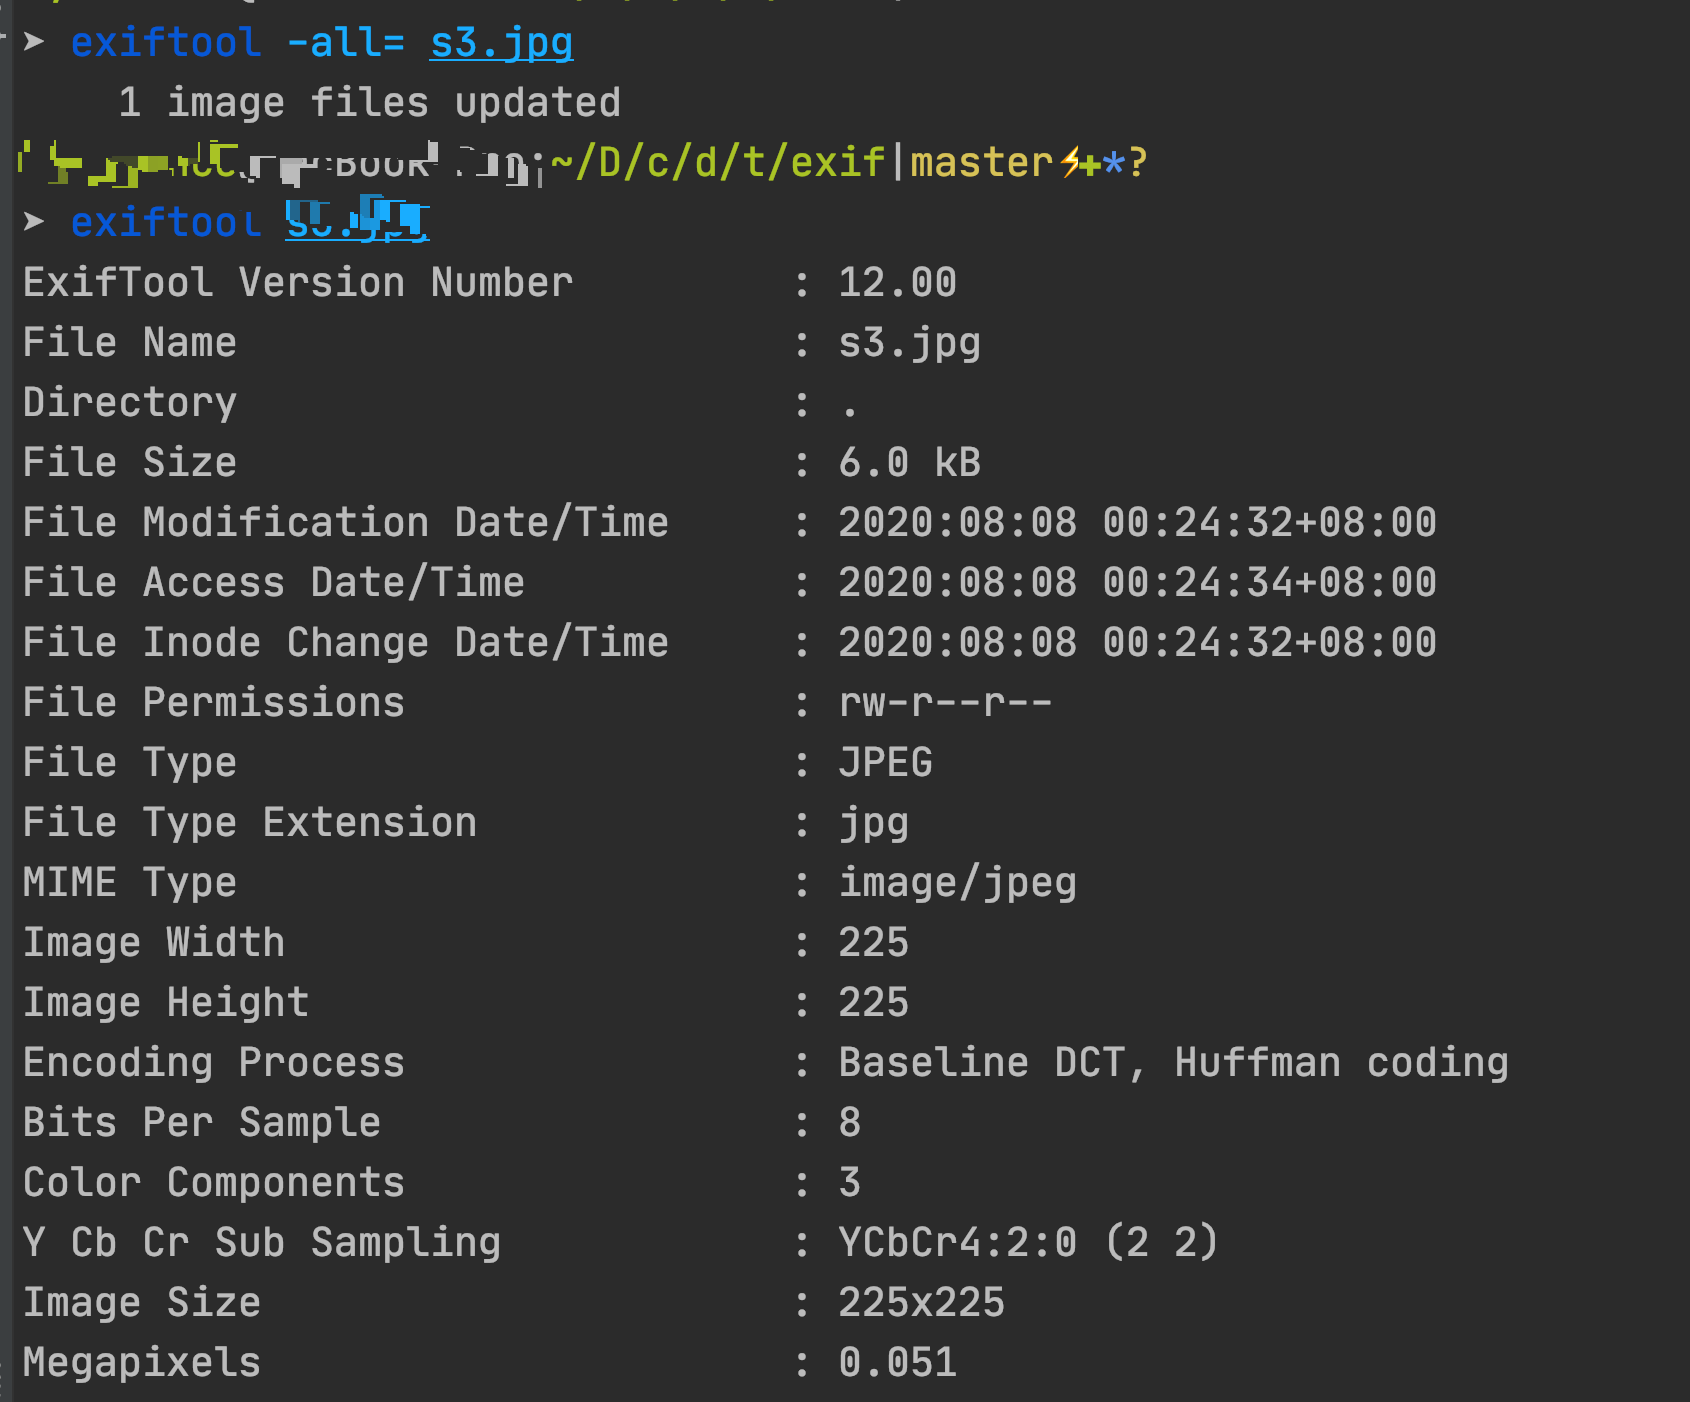Click the Megapixels value 0.051
The image size is (1690, 1402).
pyautogui.click(x=897, y=1363)
